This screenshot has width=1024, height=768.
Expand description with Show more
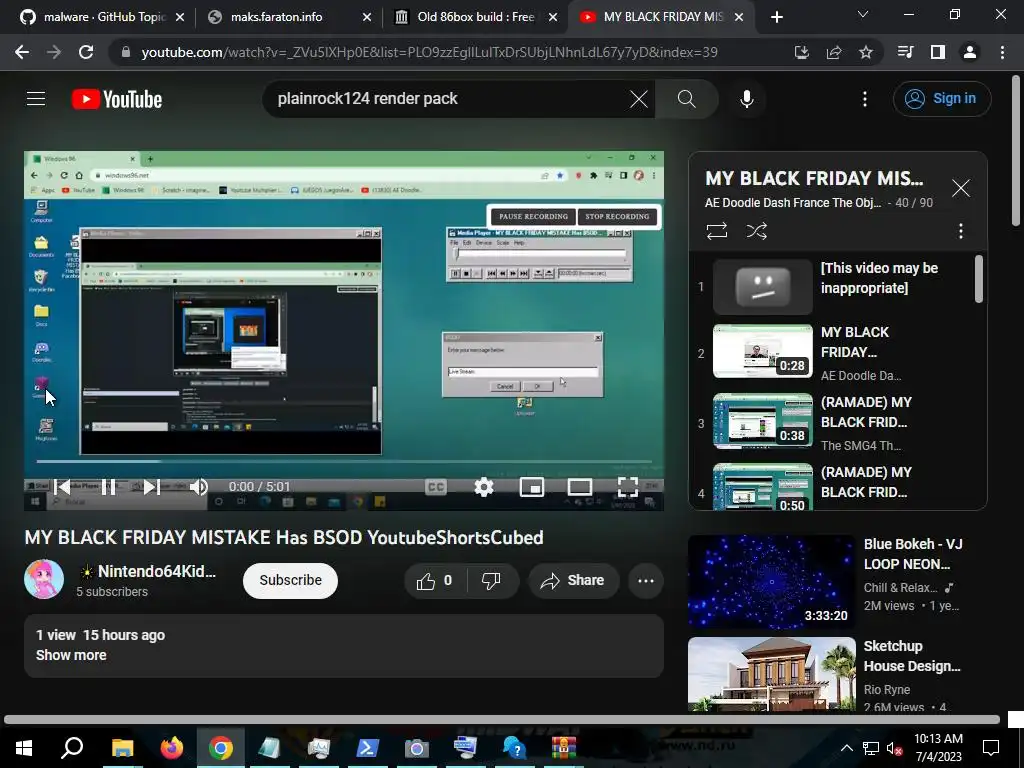tap(71, 655)
